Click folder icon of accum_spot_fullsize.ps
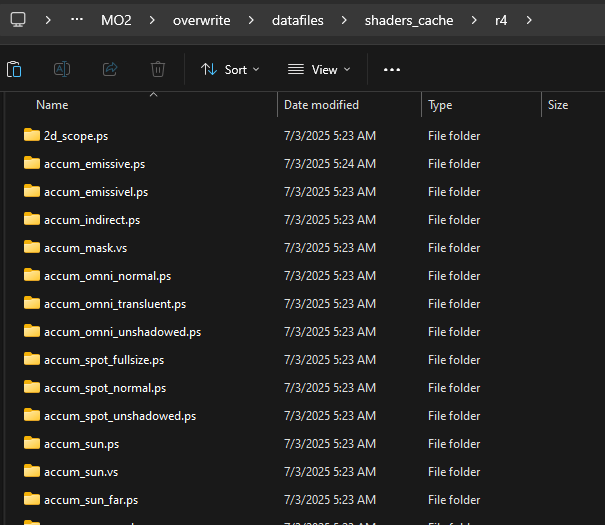605x525 pixels. [32, 359]
